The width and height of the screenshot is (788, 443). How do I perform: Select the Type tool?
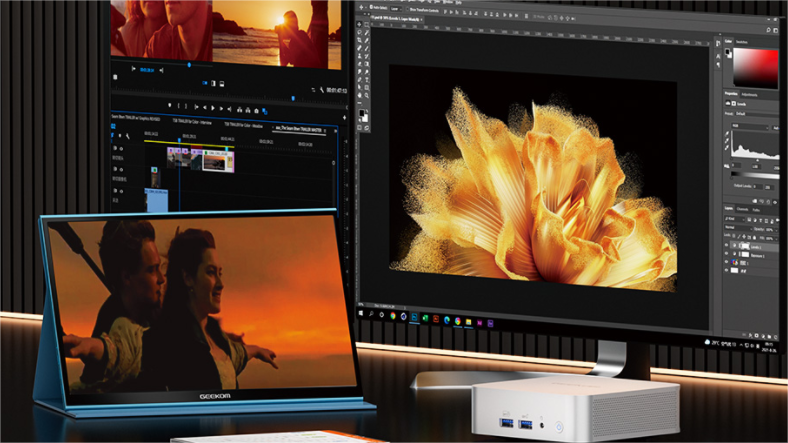(366, 79)
